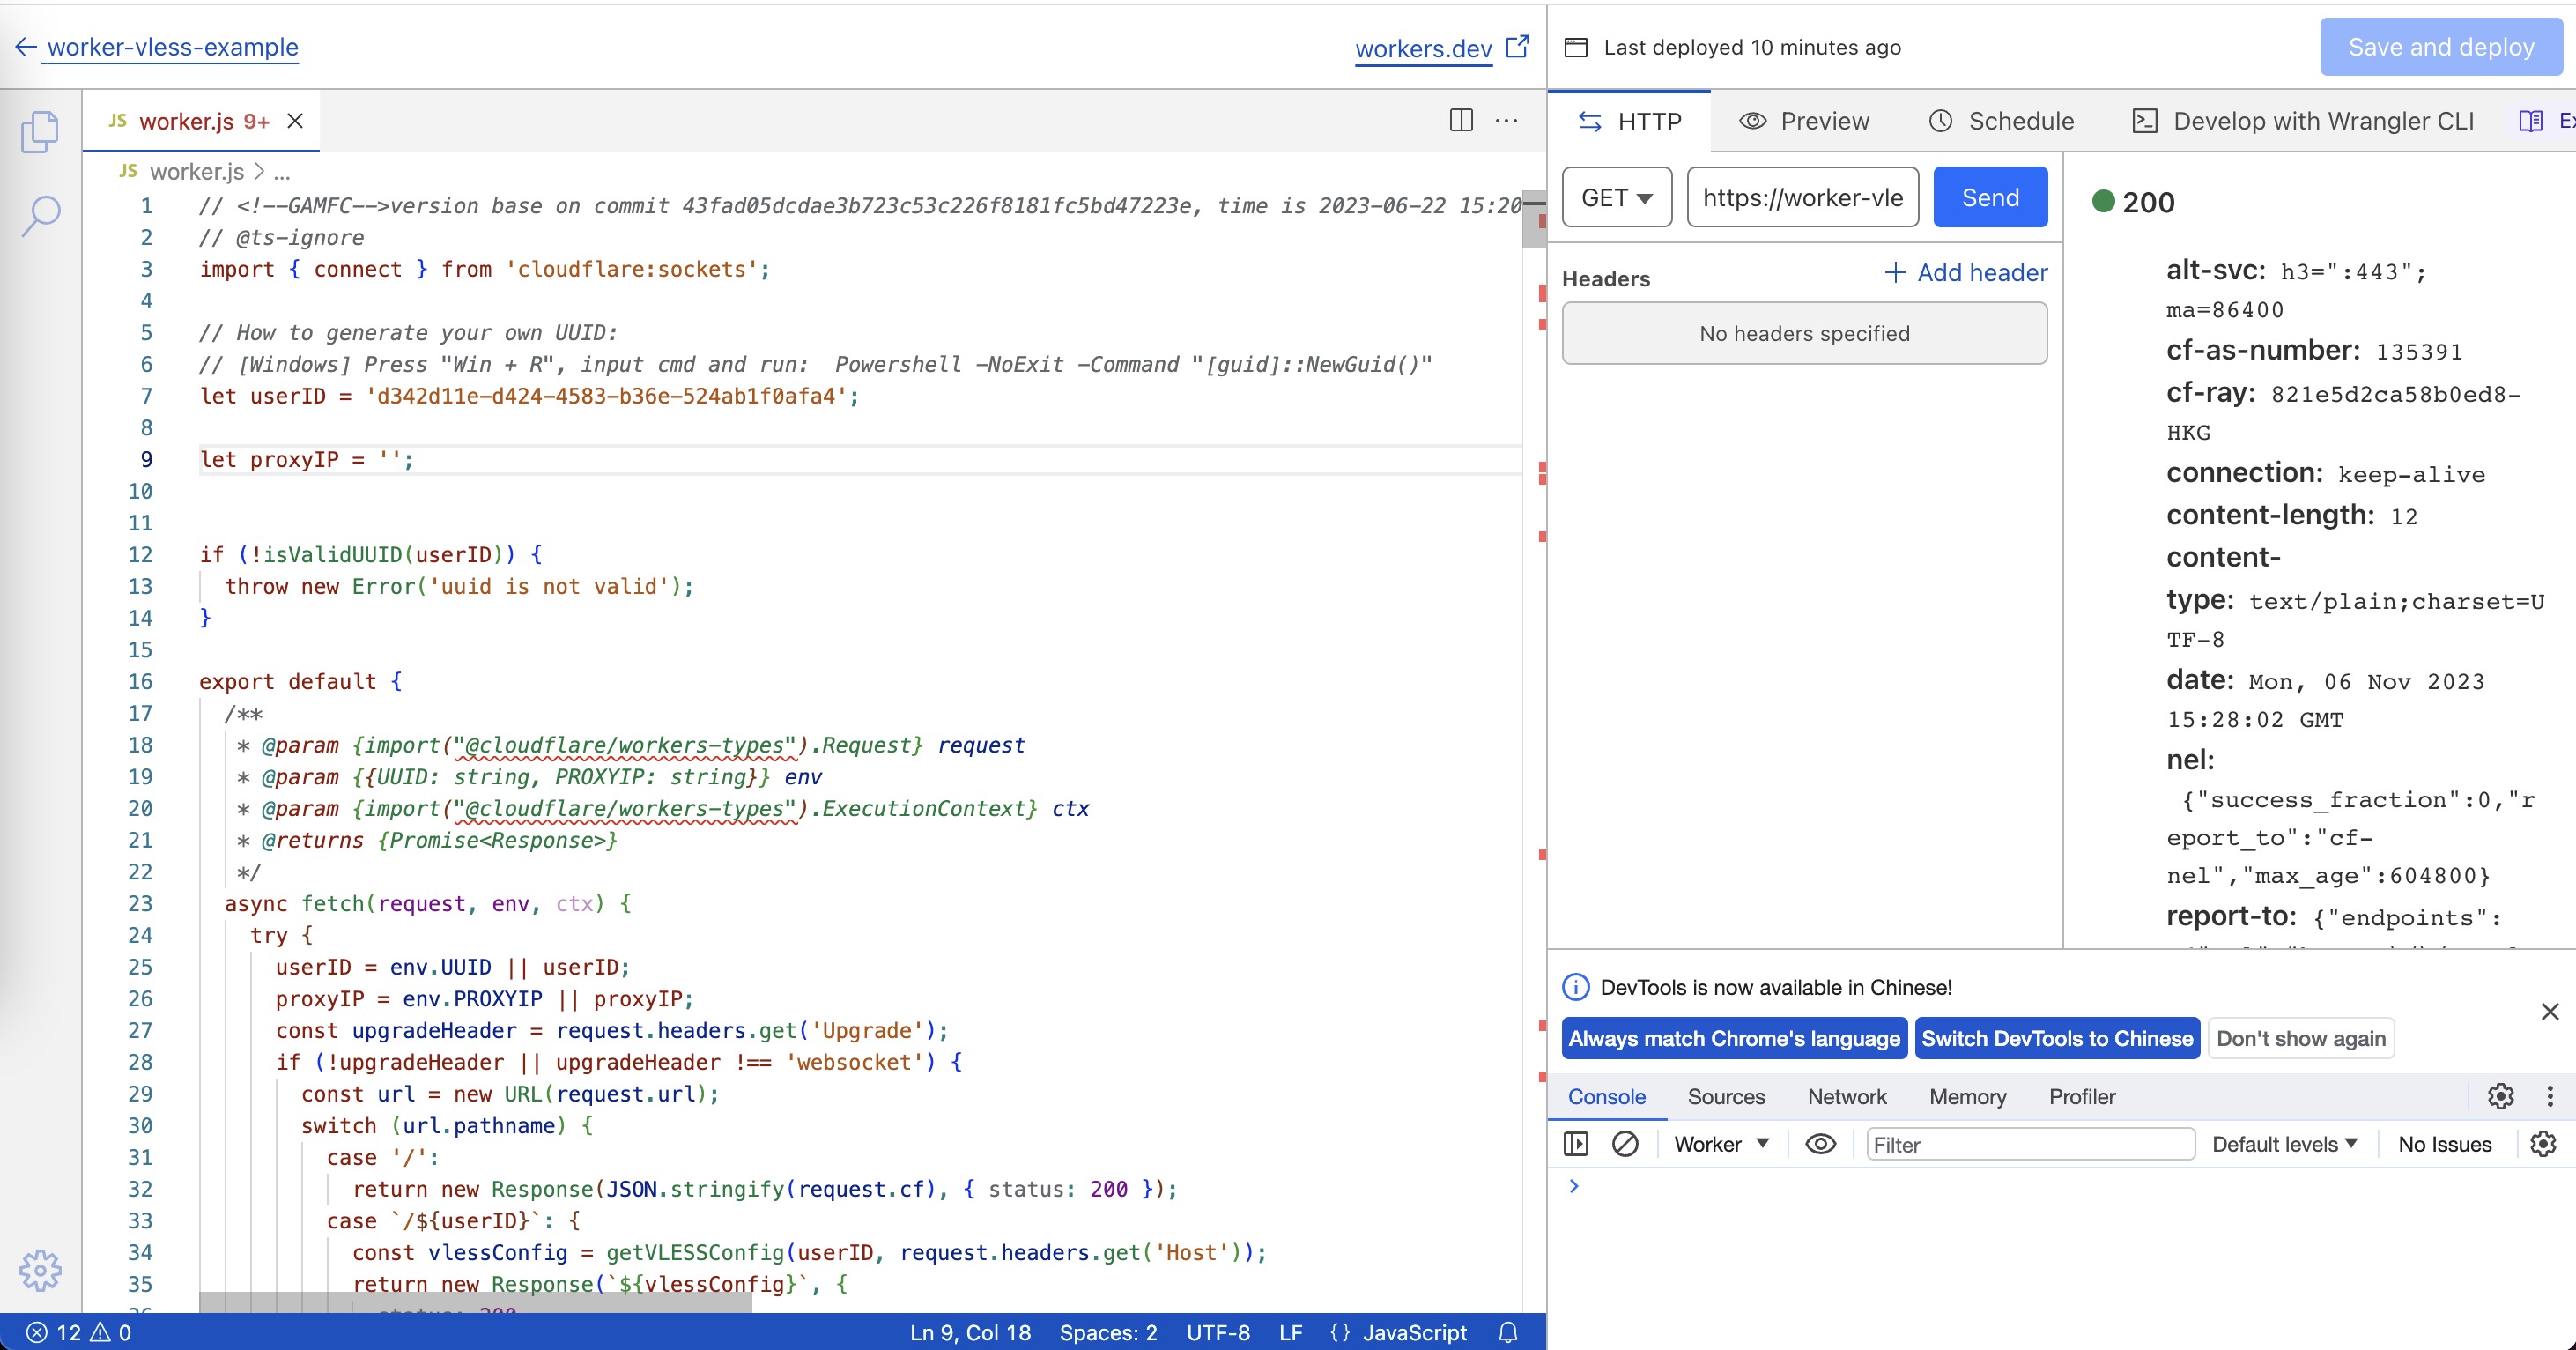Clear the DevTools console
Screen dimensions: 2576x1350
click(1626, 1144)
